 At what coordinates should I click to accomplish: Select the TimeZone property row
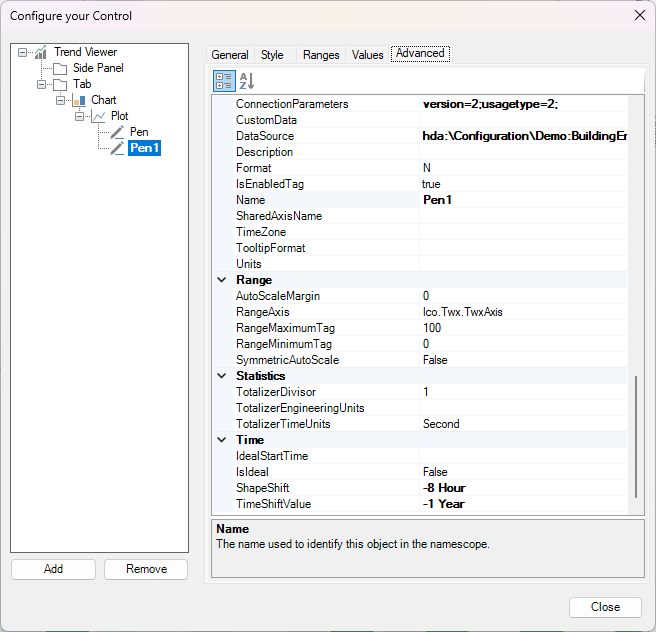point(430,232)
